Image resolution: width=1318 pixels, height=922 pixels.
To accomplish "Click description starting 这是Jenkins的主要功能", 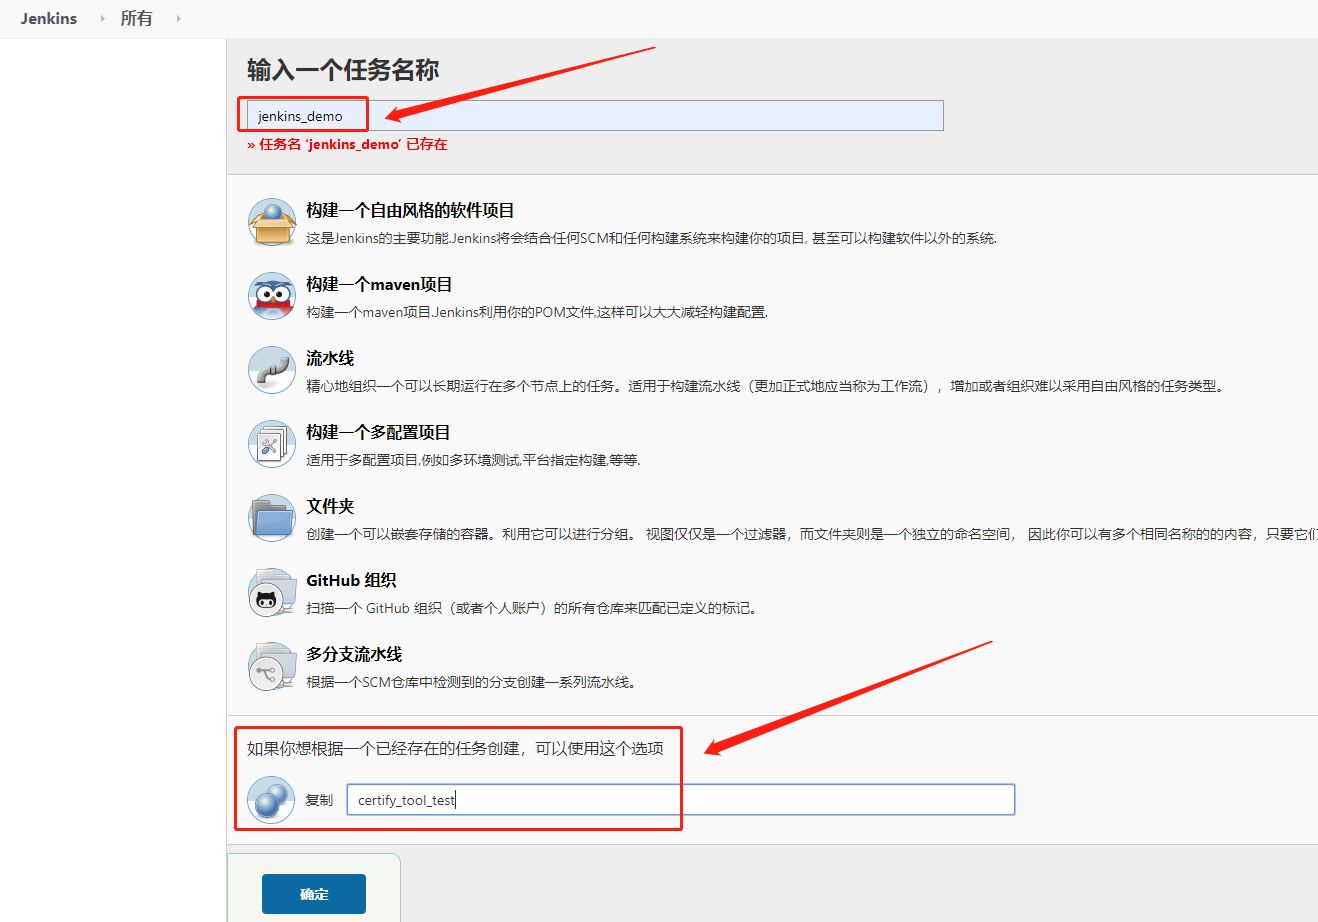I will (651, 238).
